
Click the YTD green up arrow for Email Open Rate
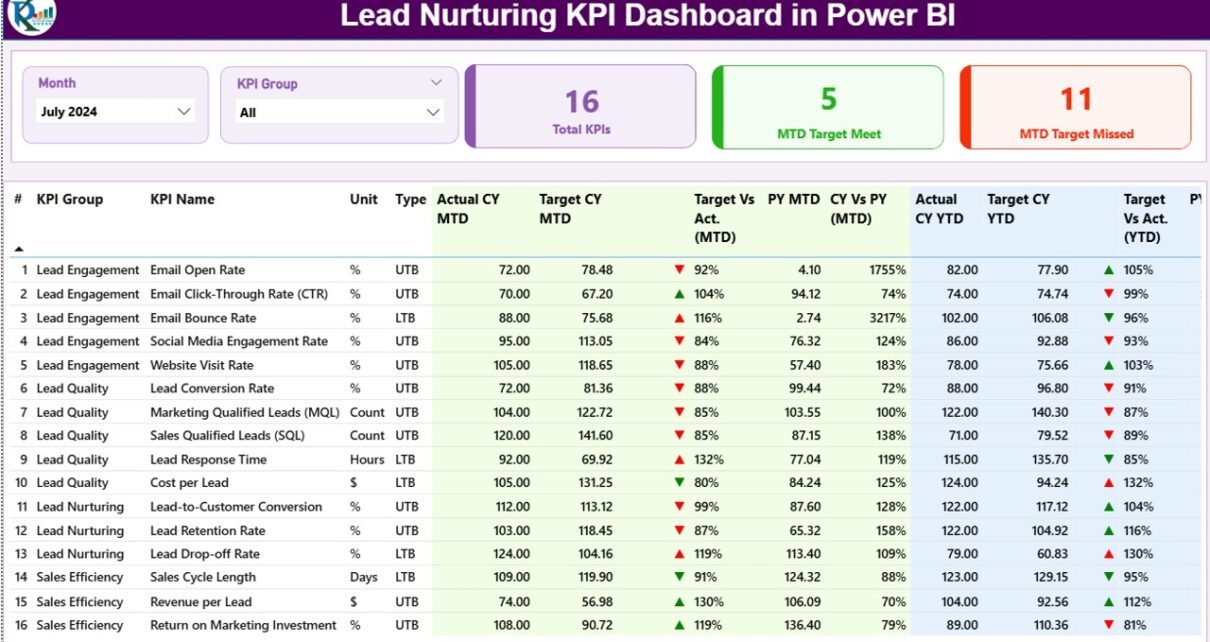(1108, 270)
